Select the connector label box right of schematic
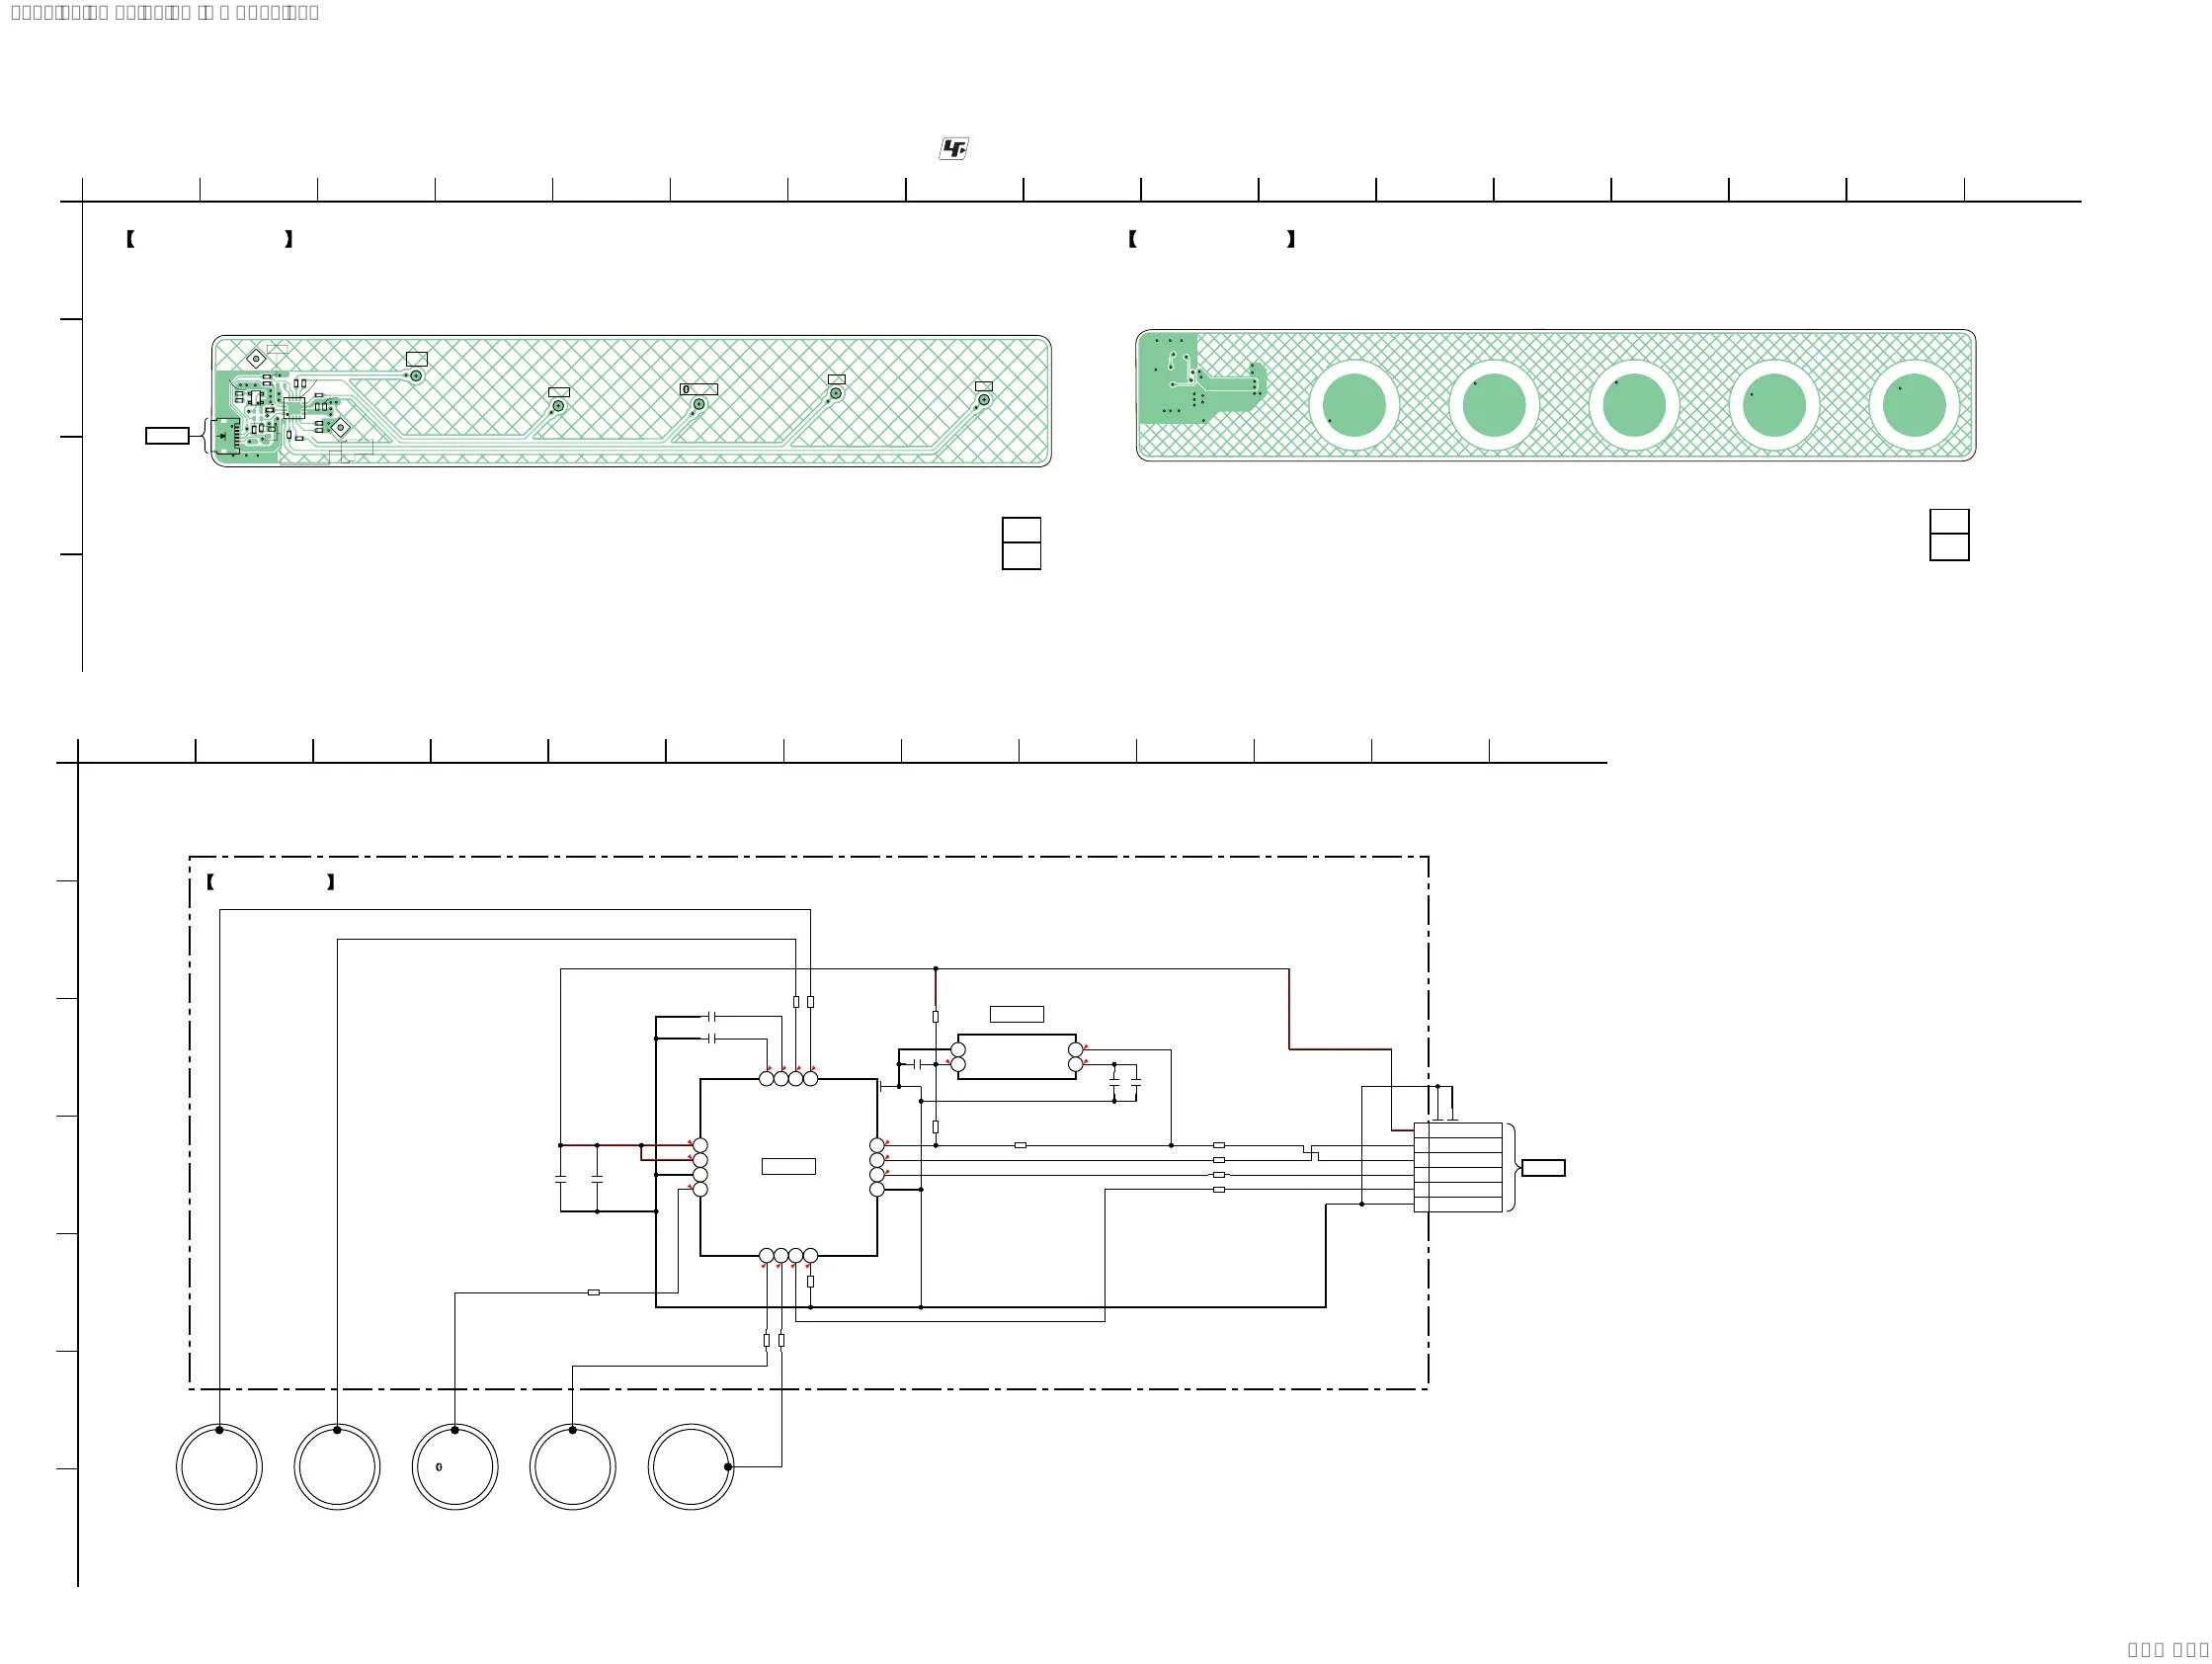This screenshot has height=1664, width=2212. tap(1543, 1168)
